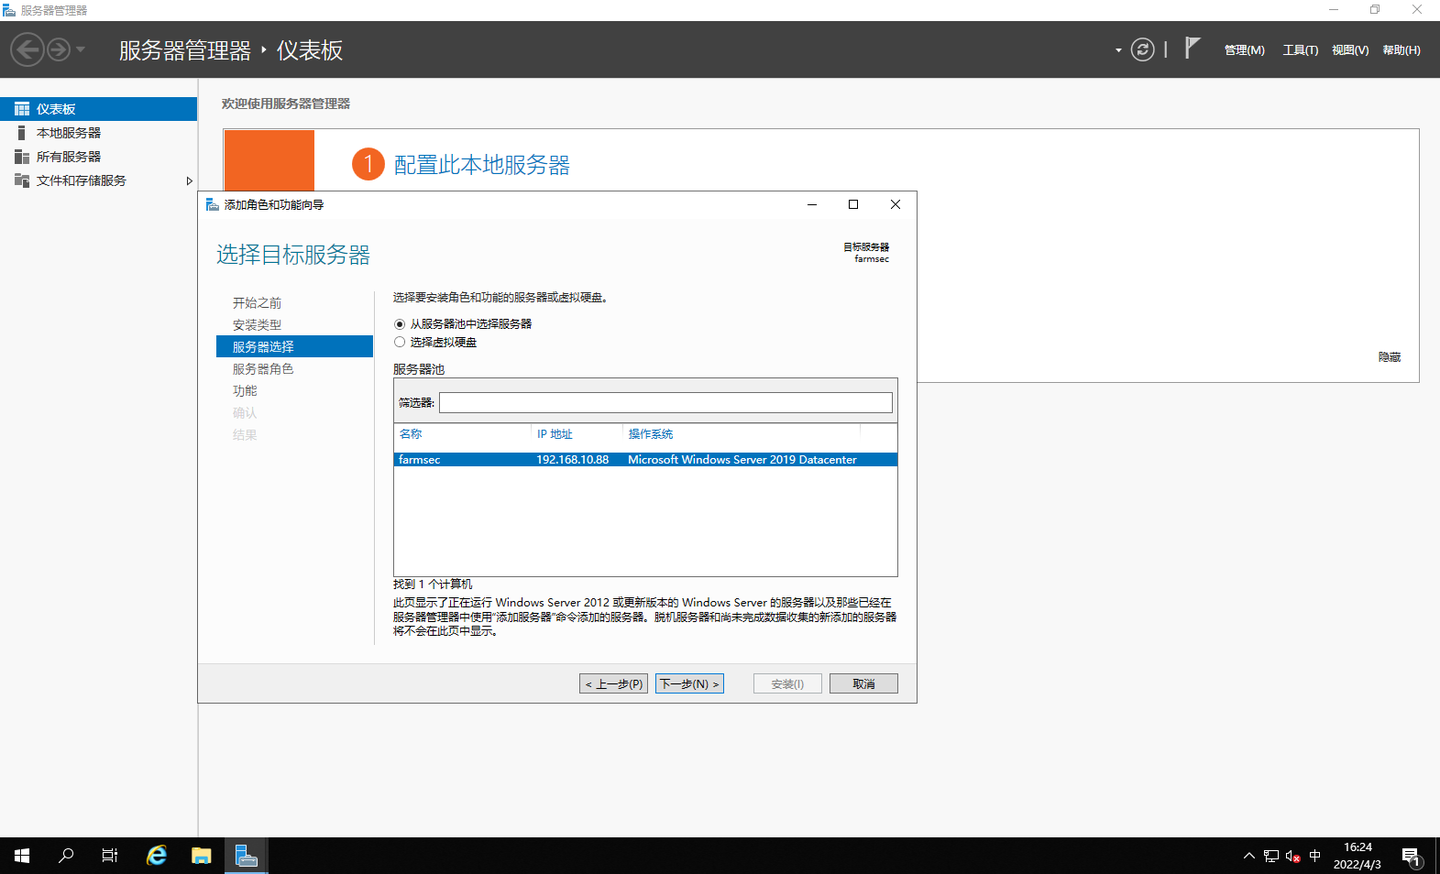The width and height of the screenshot is (1440, 874).
Task: Open the 工具(T) menu
Action: pos(1299,49)
